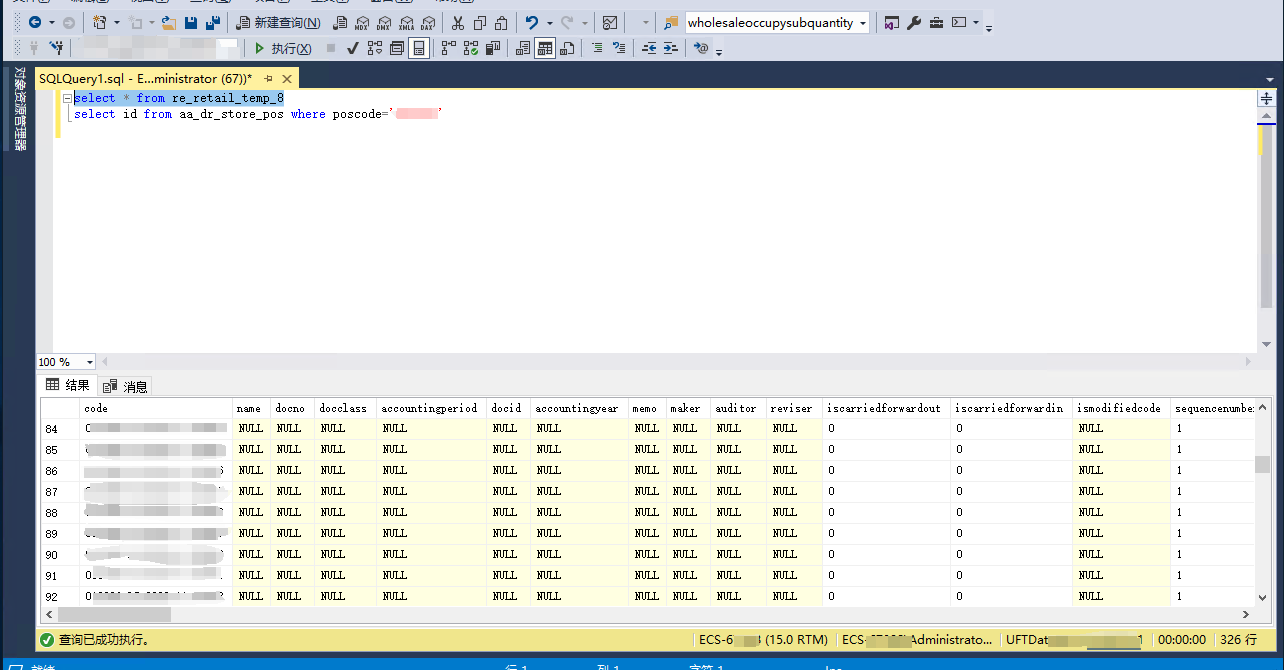Open the 100 % zoom dropdown

89,362
